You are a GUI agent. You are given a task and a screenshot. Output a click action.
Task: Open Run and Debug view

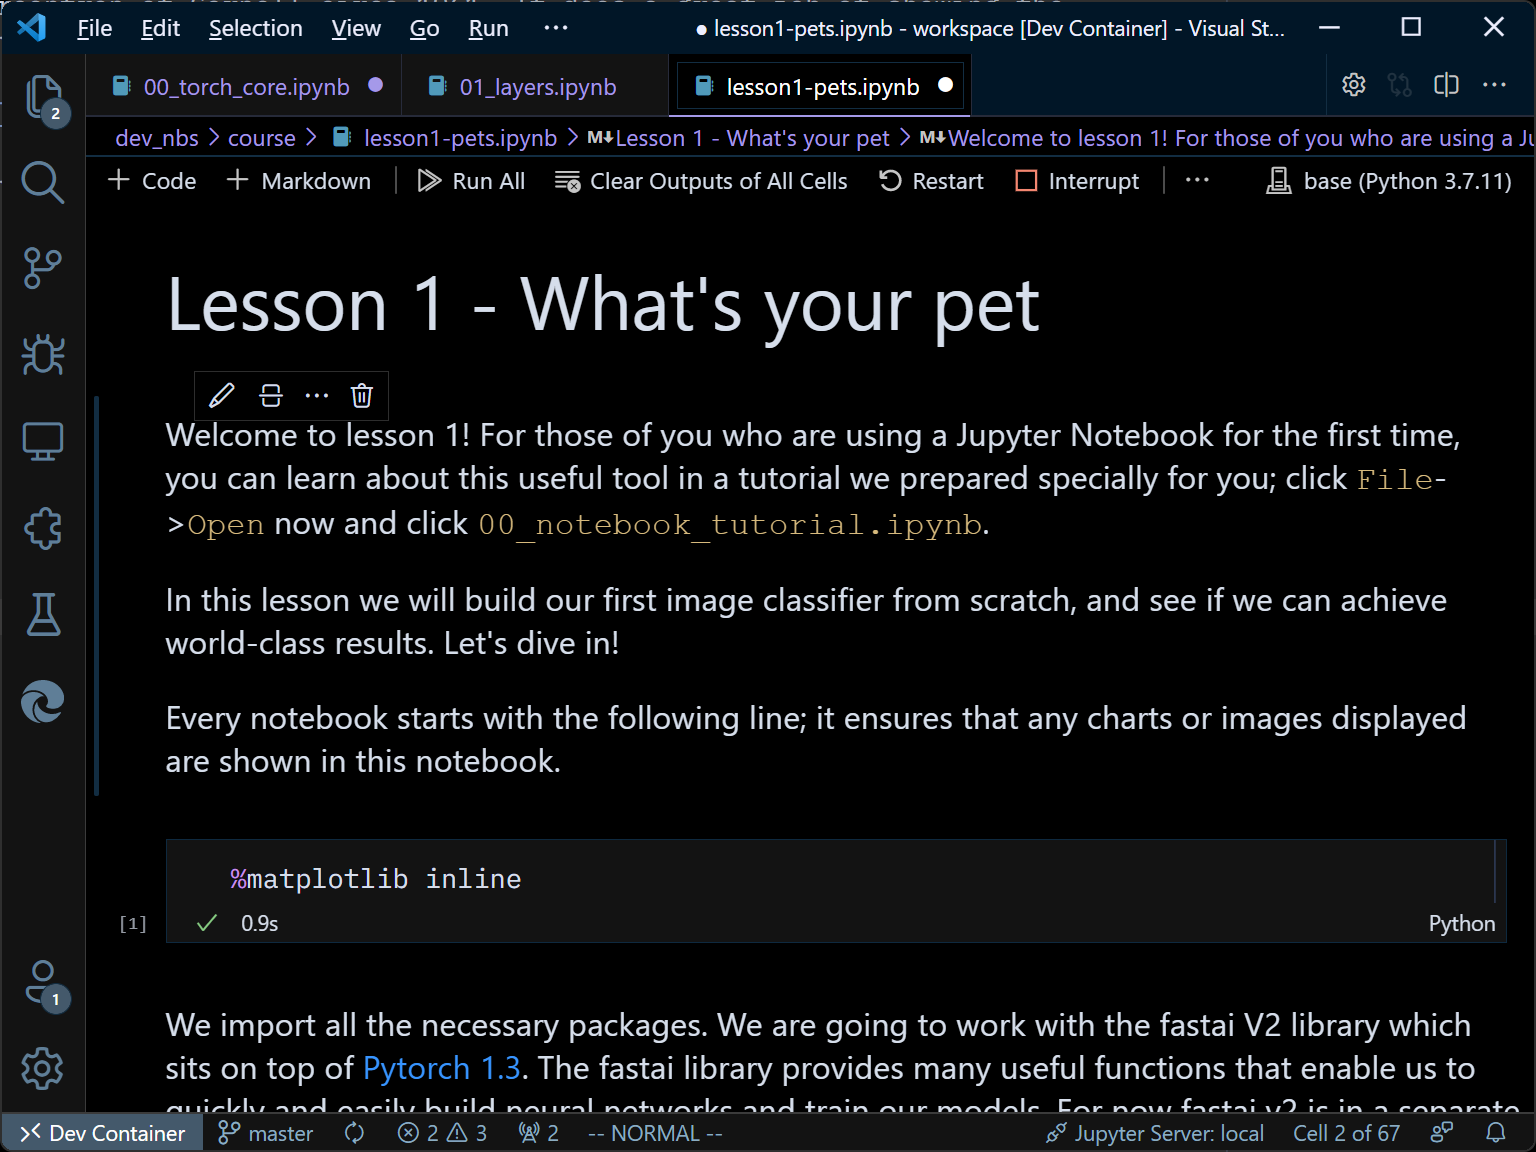point(42,354)
